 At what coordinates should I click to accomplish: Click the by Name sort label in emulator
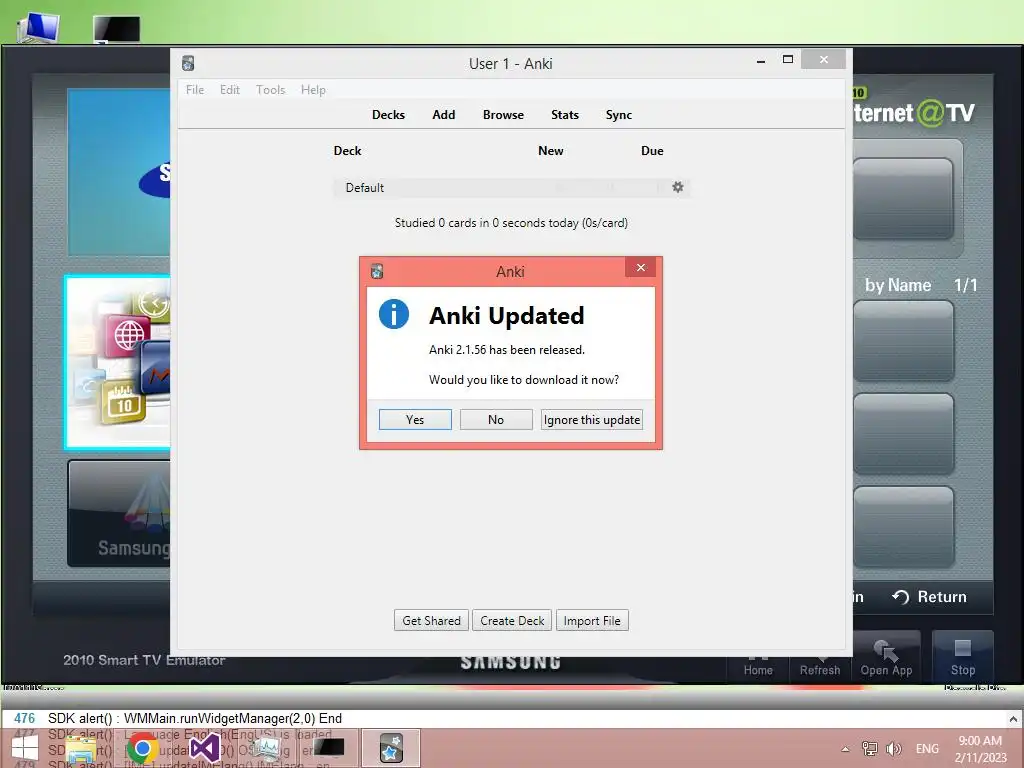pyautogui.click(x=898, y=285)
